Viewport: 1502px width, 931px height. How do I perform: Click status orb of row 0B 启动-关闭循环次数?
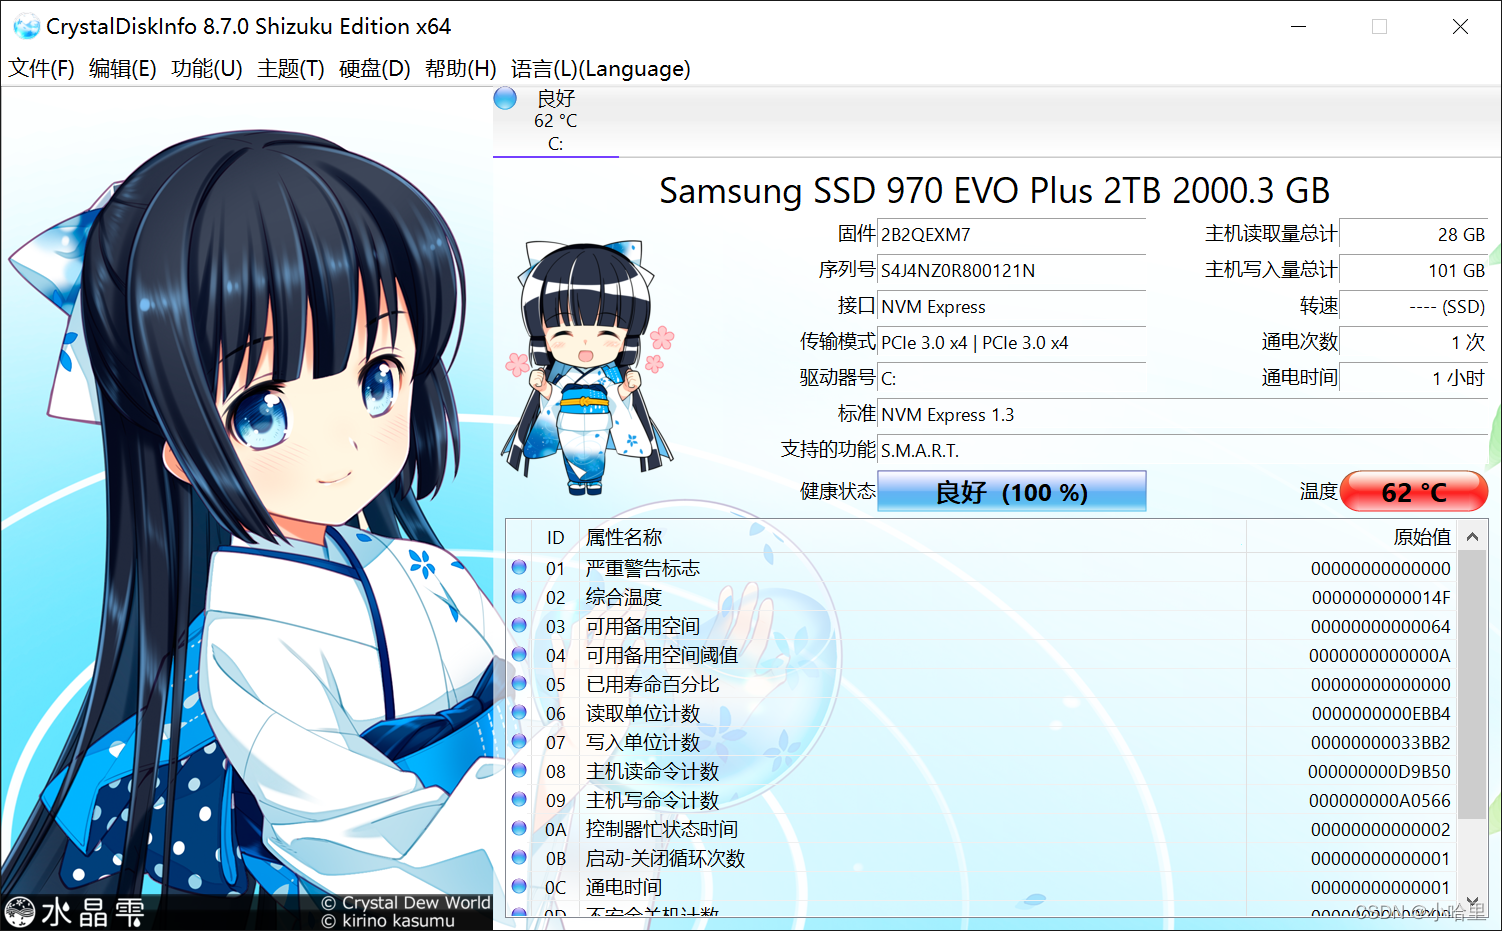(519, 857)
